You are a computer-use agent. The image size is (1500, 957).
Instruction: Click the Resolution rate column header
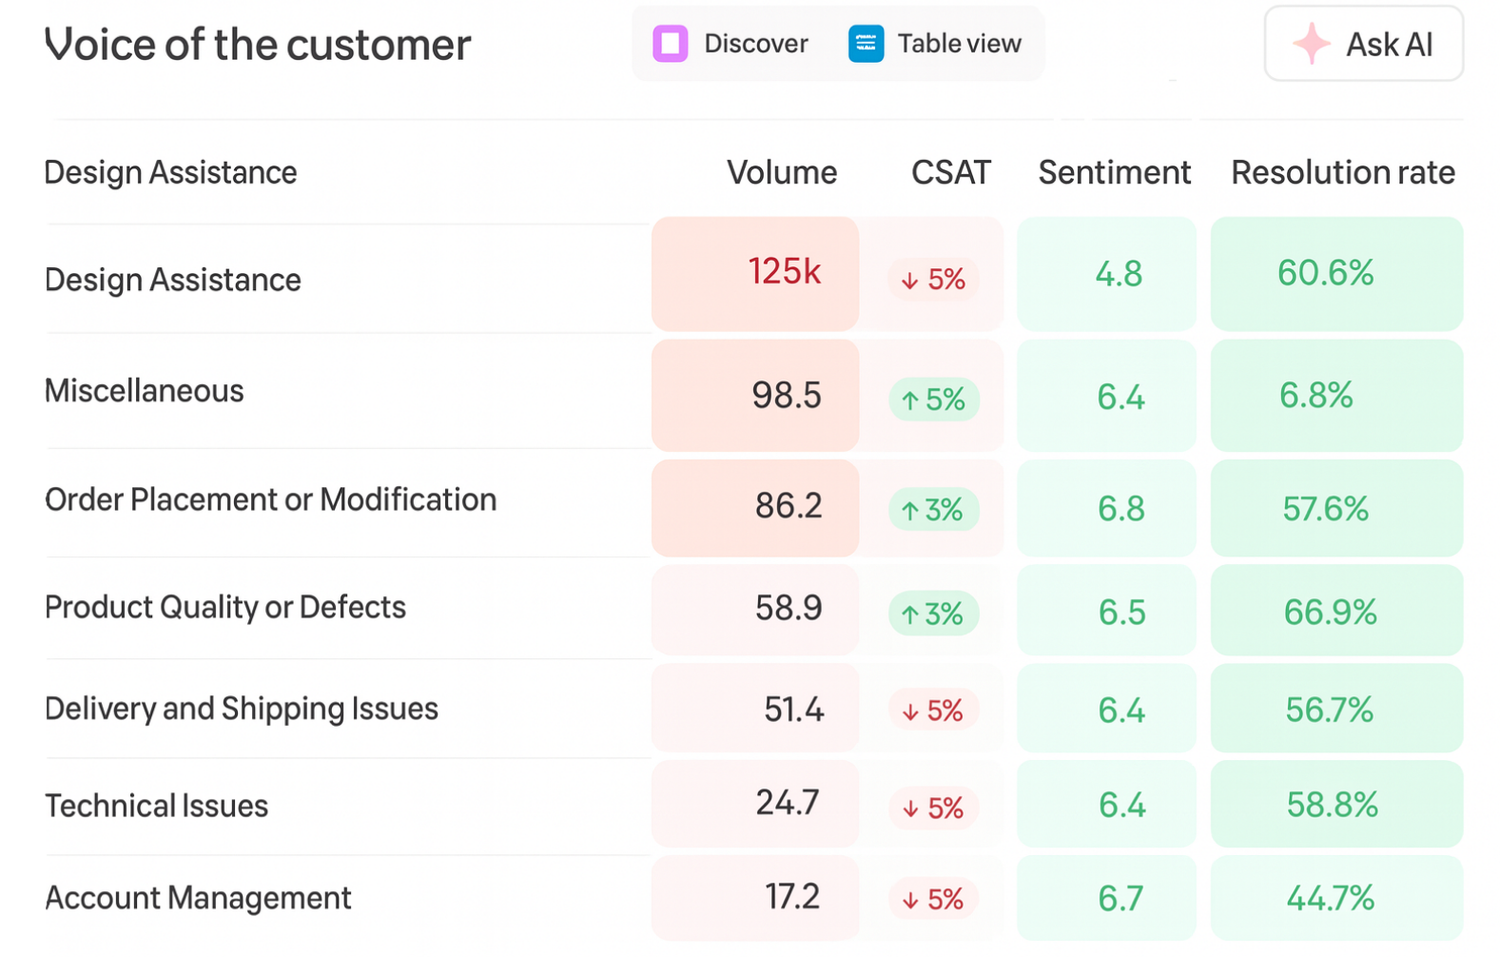coord(1342,172)
